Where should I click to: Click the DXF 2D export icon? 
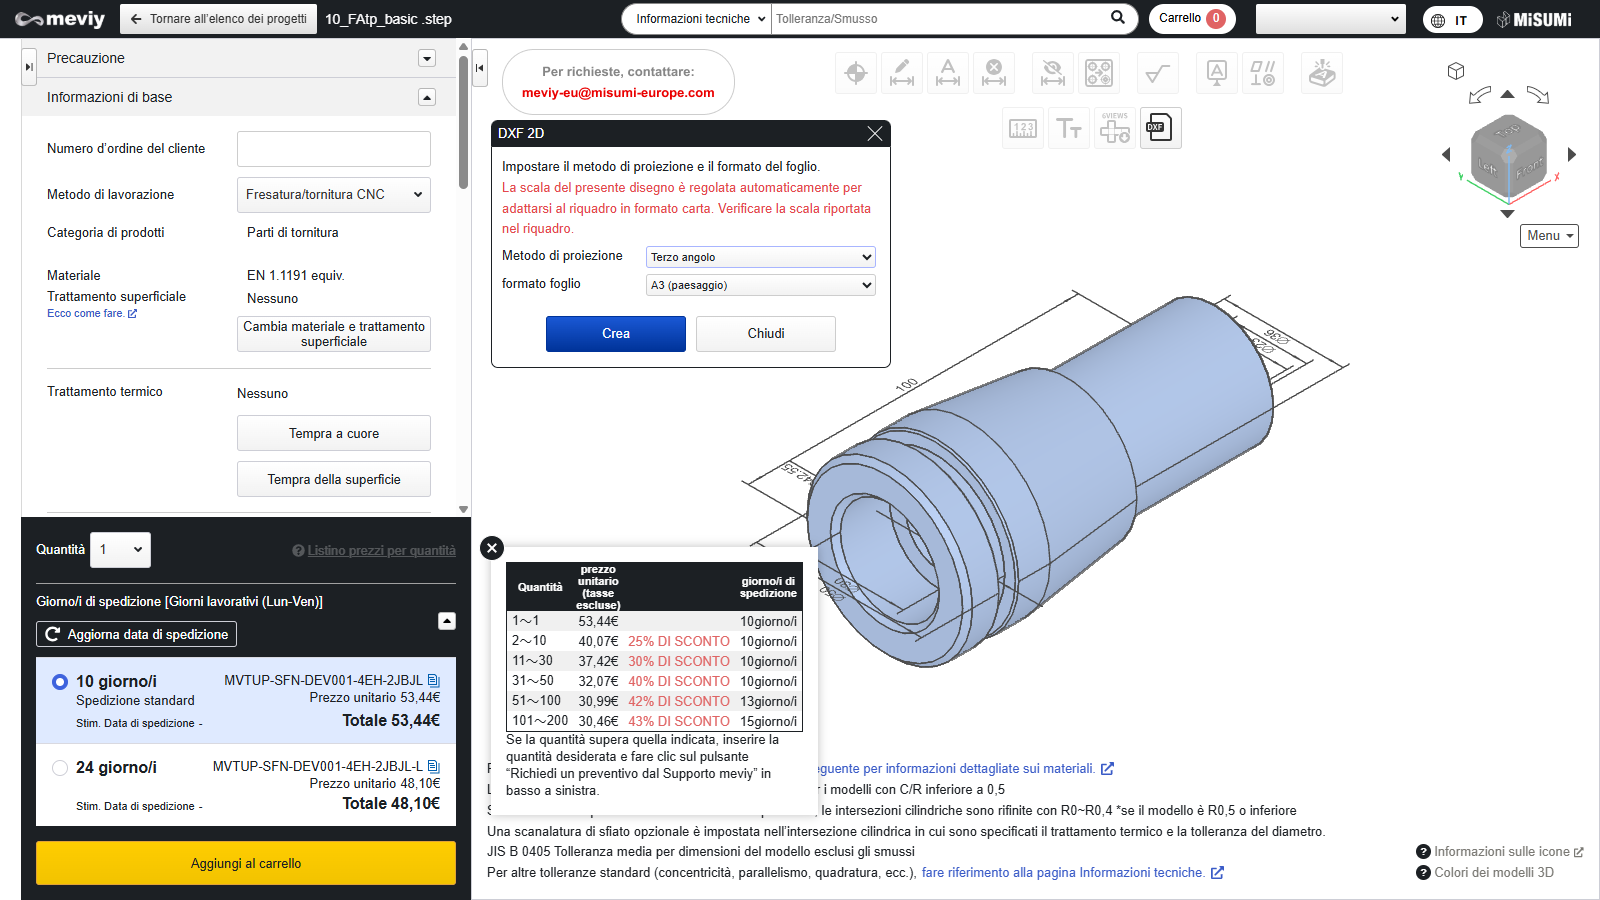point(1160,128)
